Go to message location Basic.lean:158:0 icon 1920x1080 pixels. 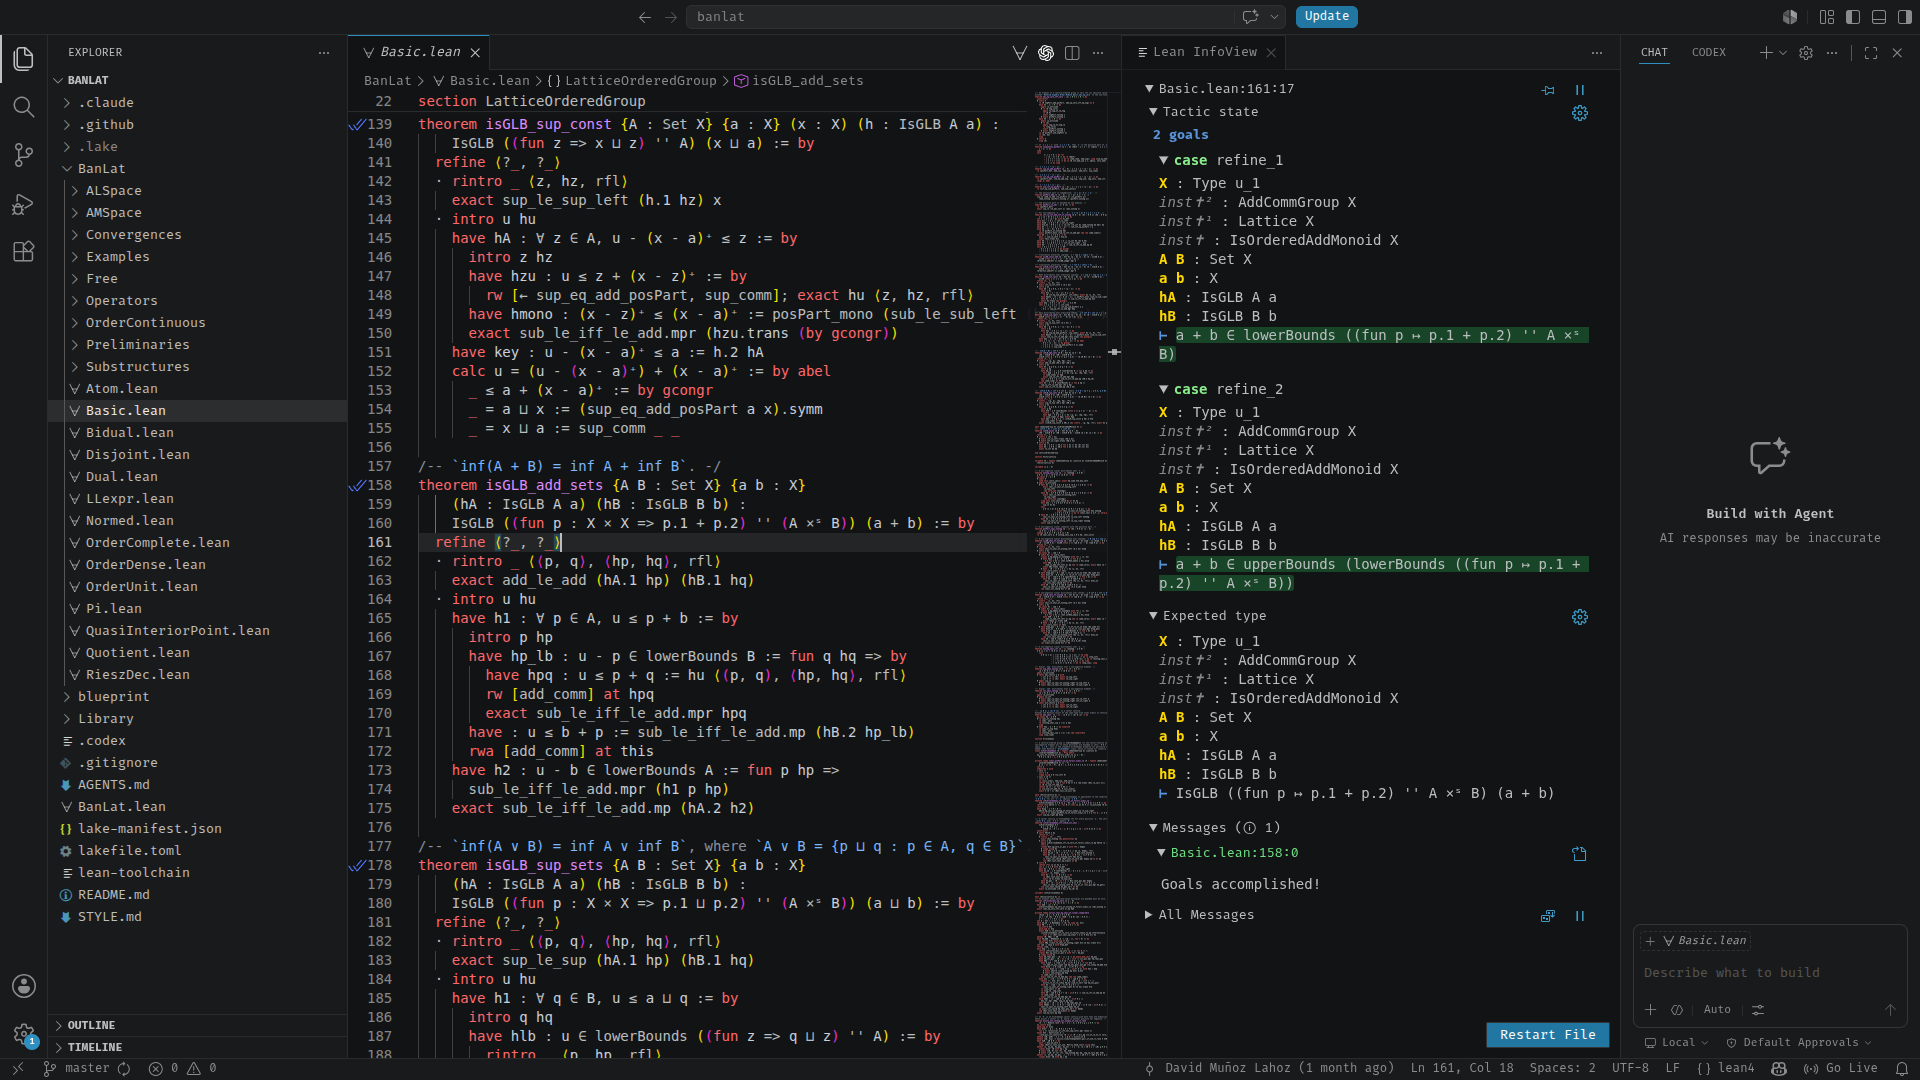1580,854
